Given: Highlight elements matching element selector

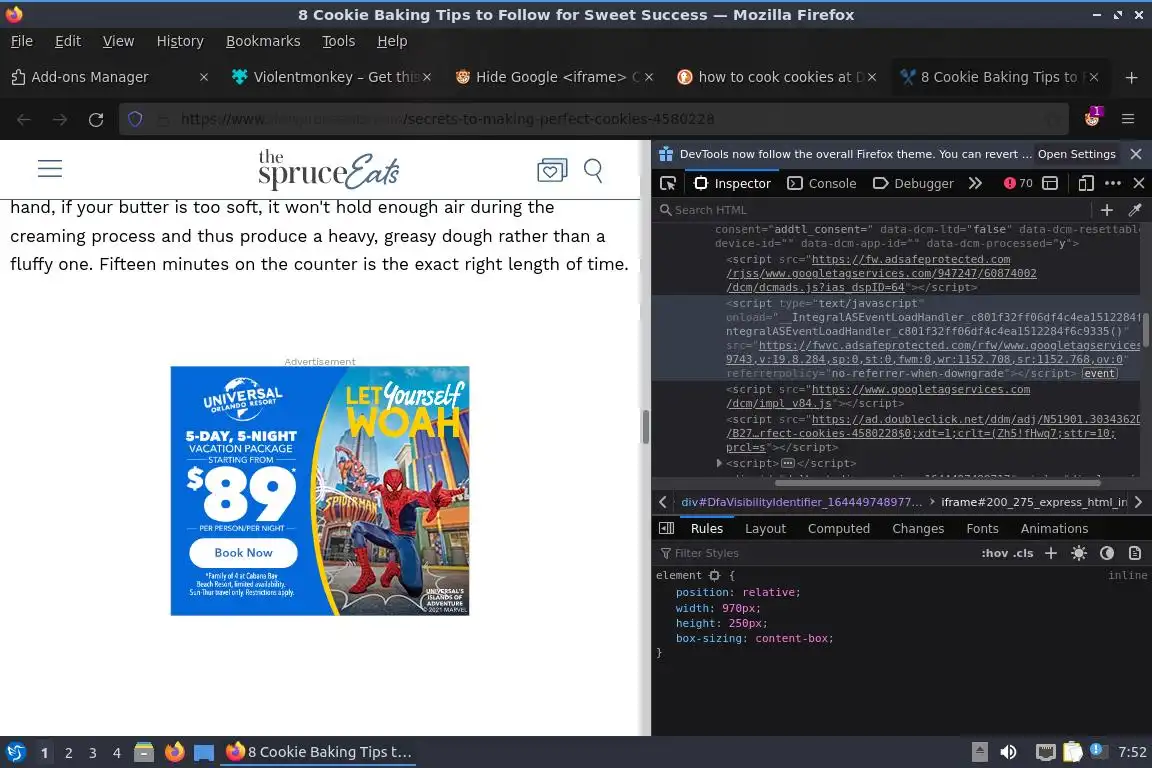Looking at the screenshot, I should (x=714, y=575).
